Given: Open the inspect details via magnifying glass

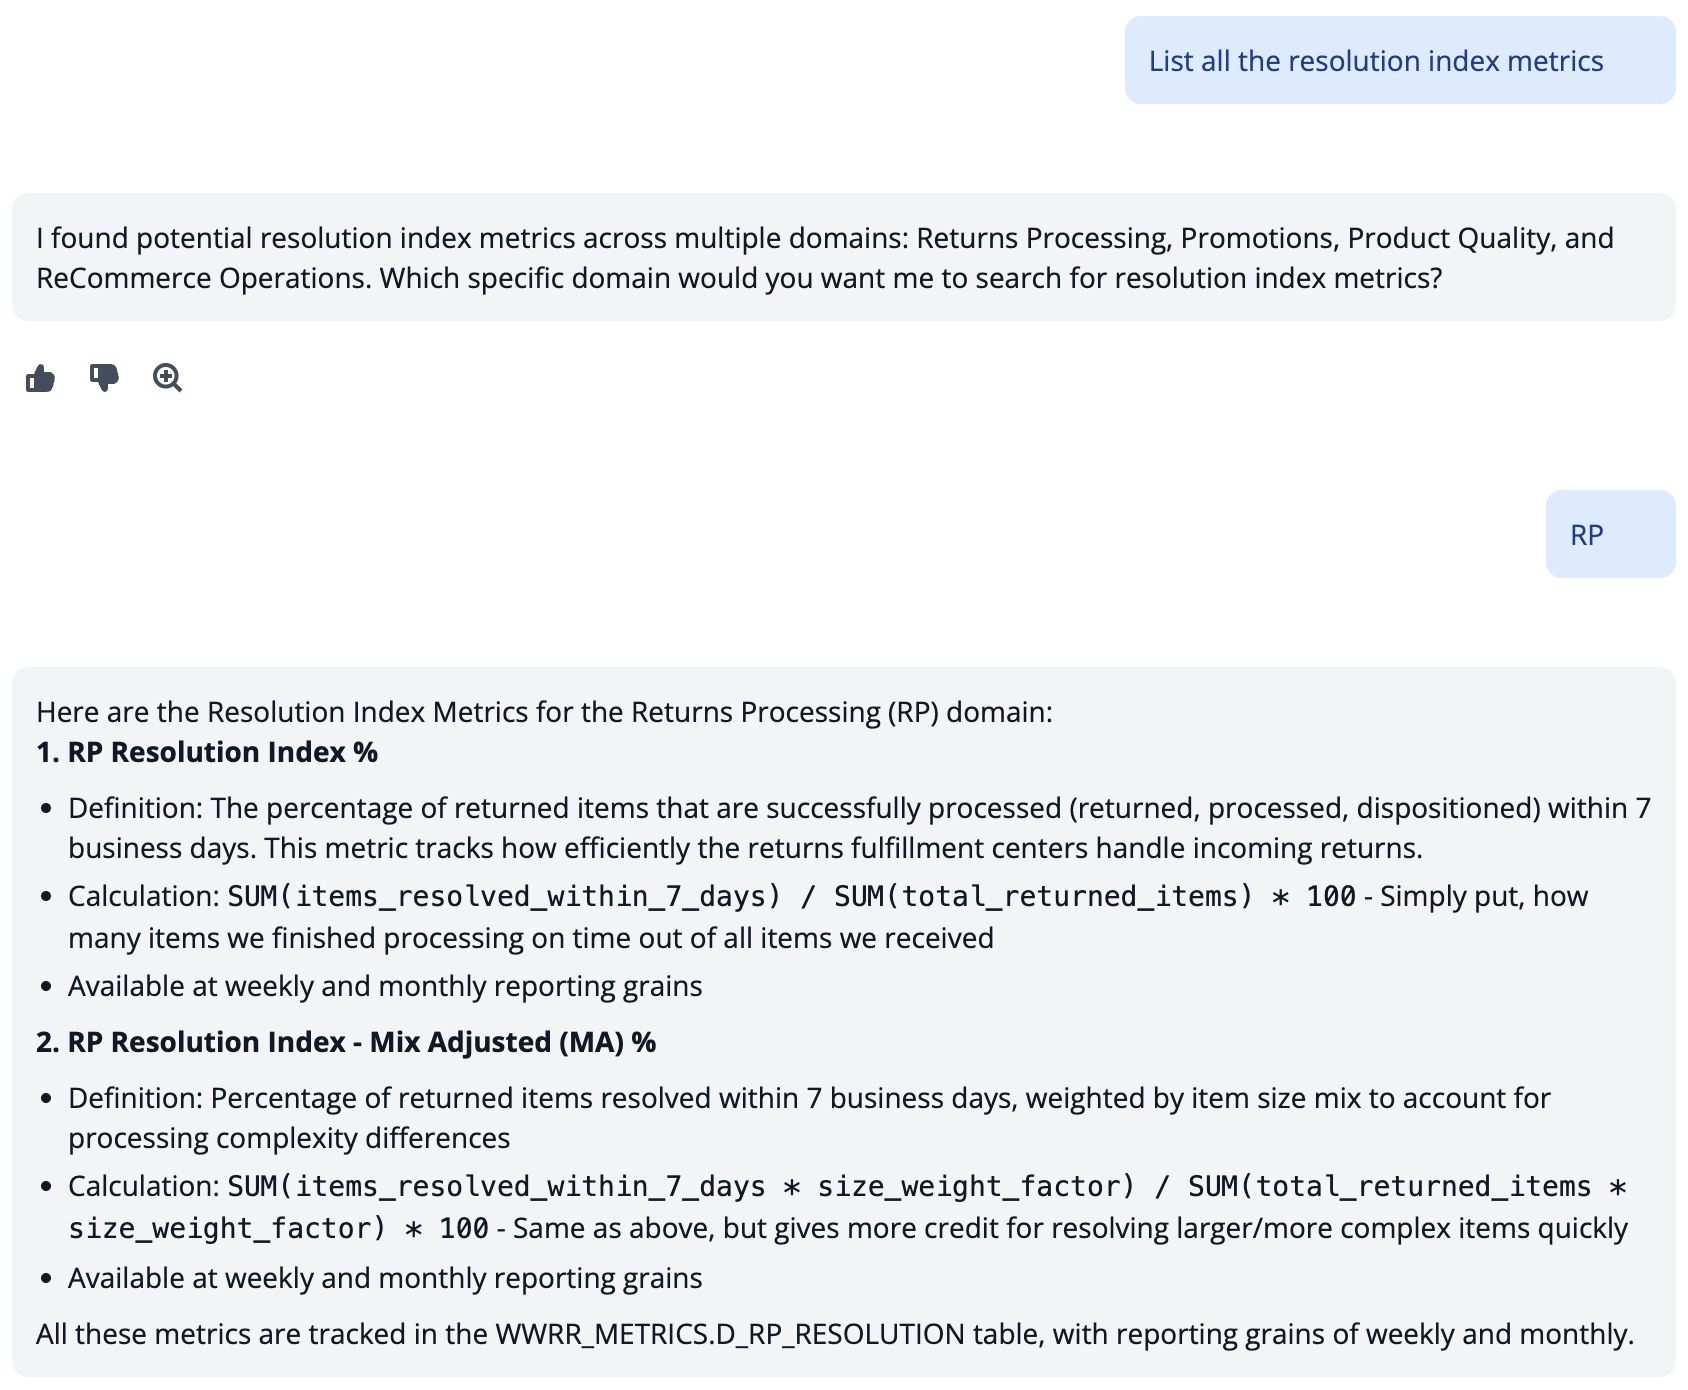Looking at the screenshot, I should pos(167,378).
